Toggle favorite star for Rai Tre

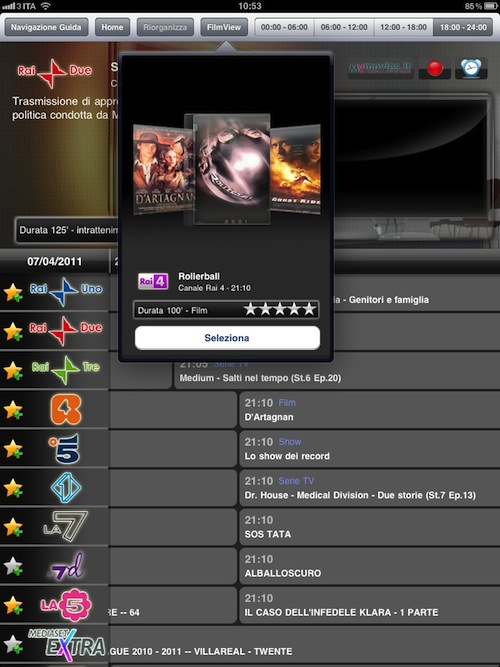pos(13,371)
